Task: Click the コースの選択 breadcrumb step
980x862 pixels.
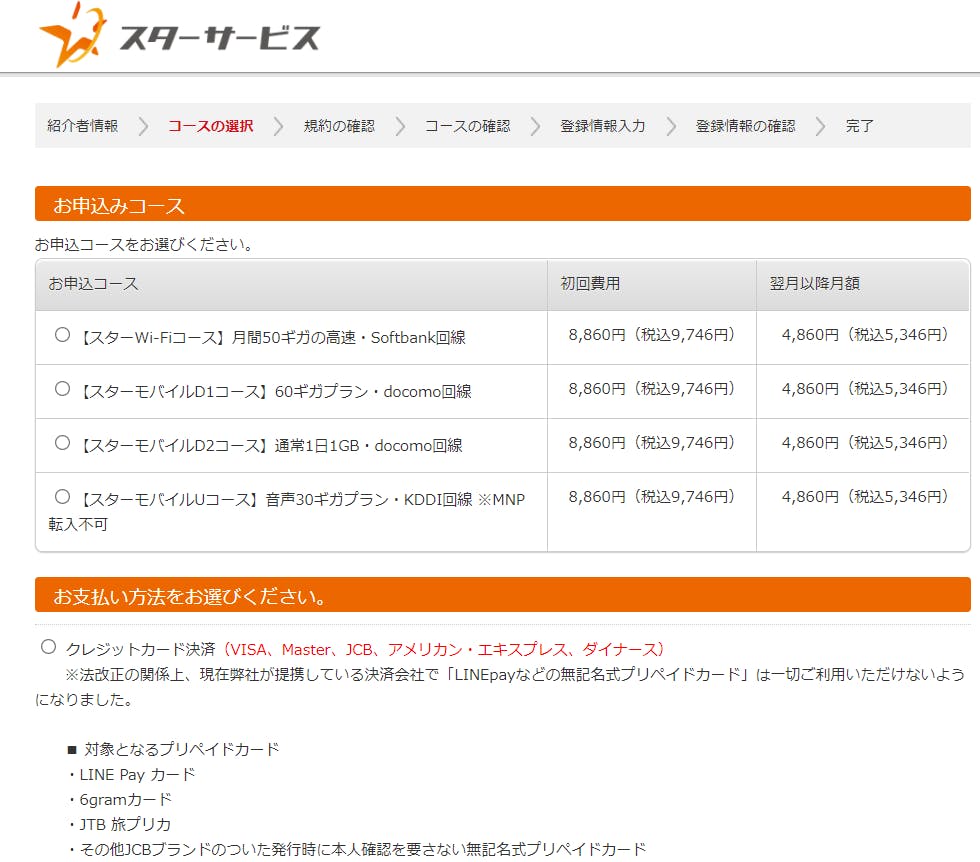Action: pos(210,126)
